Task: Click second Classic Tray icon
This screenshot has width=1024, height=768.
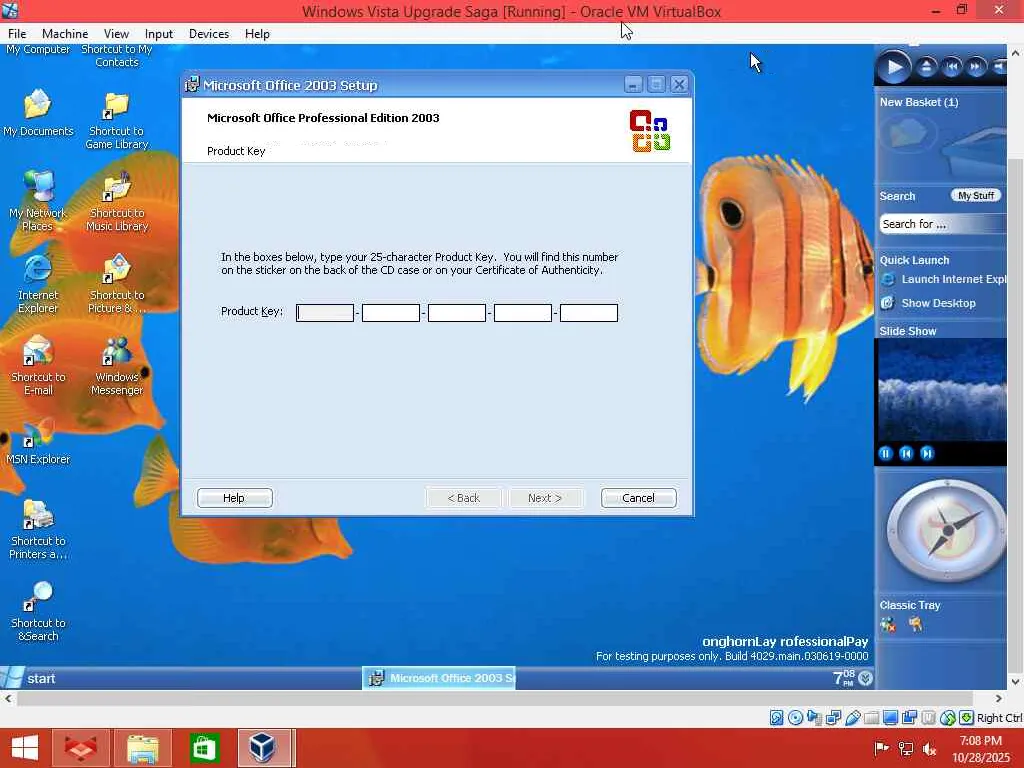Action: point(915,625)
